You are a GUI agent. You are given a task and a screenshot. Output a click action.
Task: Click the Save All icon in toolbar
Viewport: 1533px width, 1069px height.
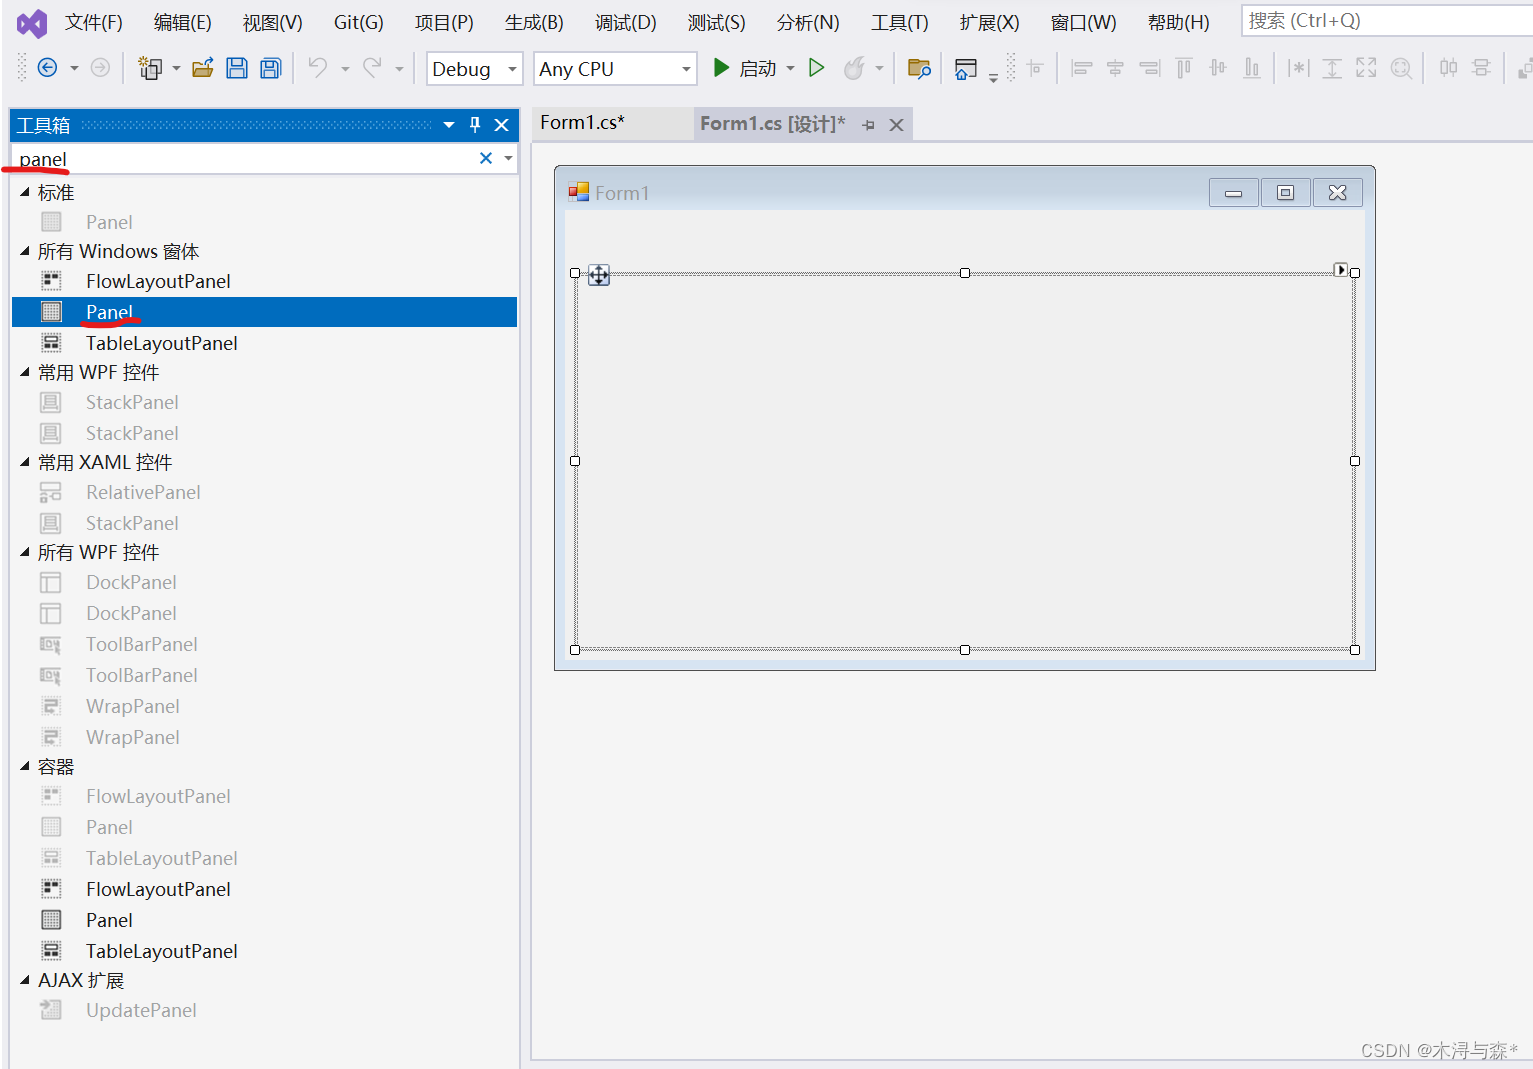[270, 67]
